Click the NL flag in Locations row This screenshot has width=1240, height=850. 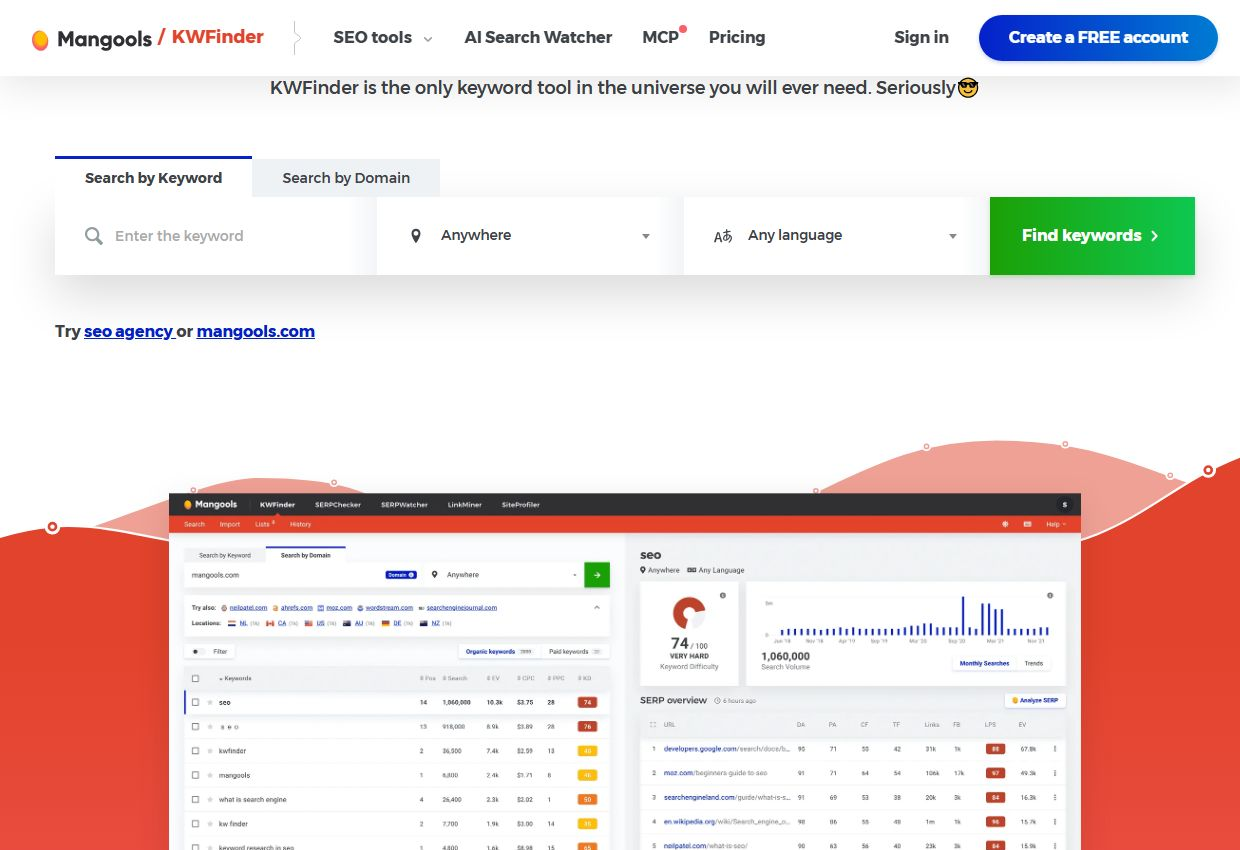point(232,623)
